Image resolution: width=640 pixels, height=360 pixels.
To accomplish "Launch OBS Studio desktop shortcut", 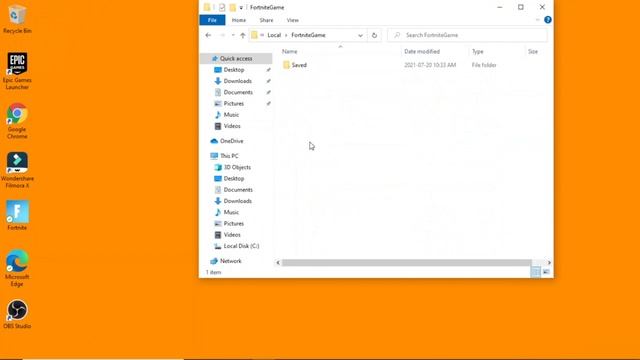I will tap(17, 314).
